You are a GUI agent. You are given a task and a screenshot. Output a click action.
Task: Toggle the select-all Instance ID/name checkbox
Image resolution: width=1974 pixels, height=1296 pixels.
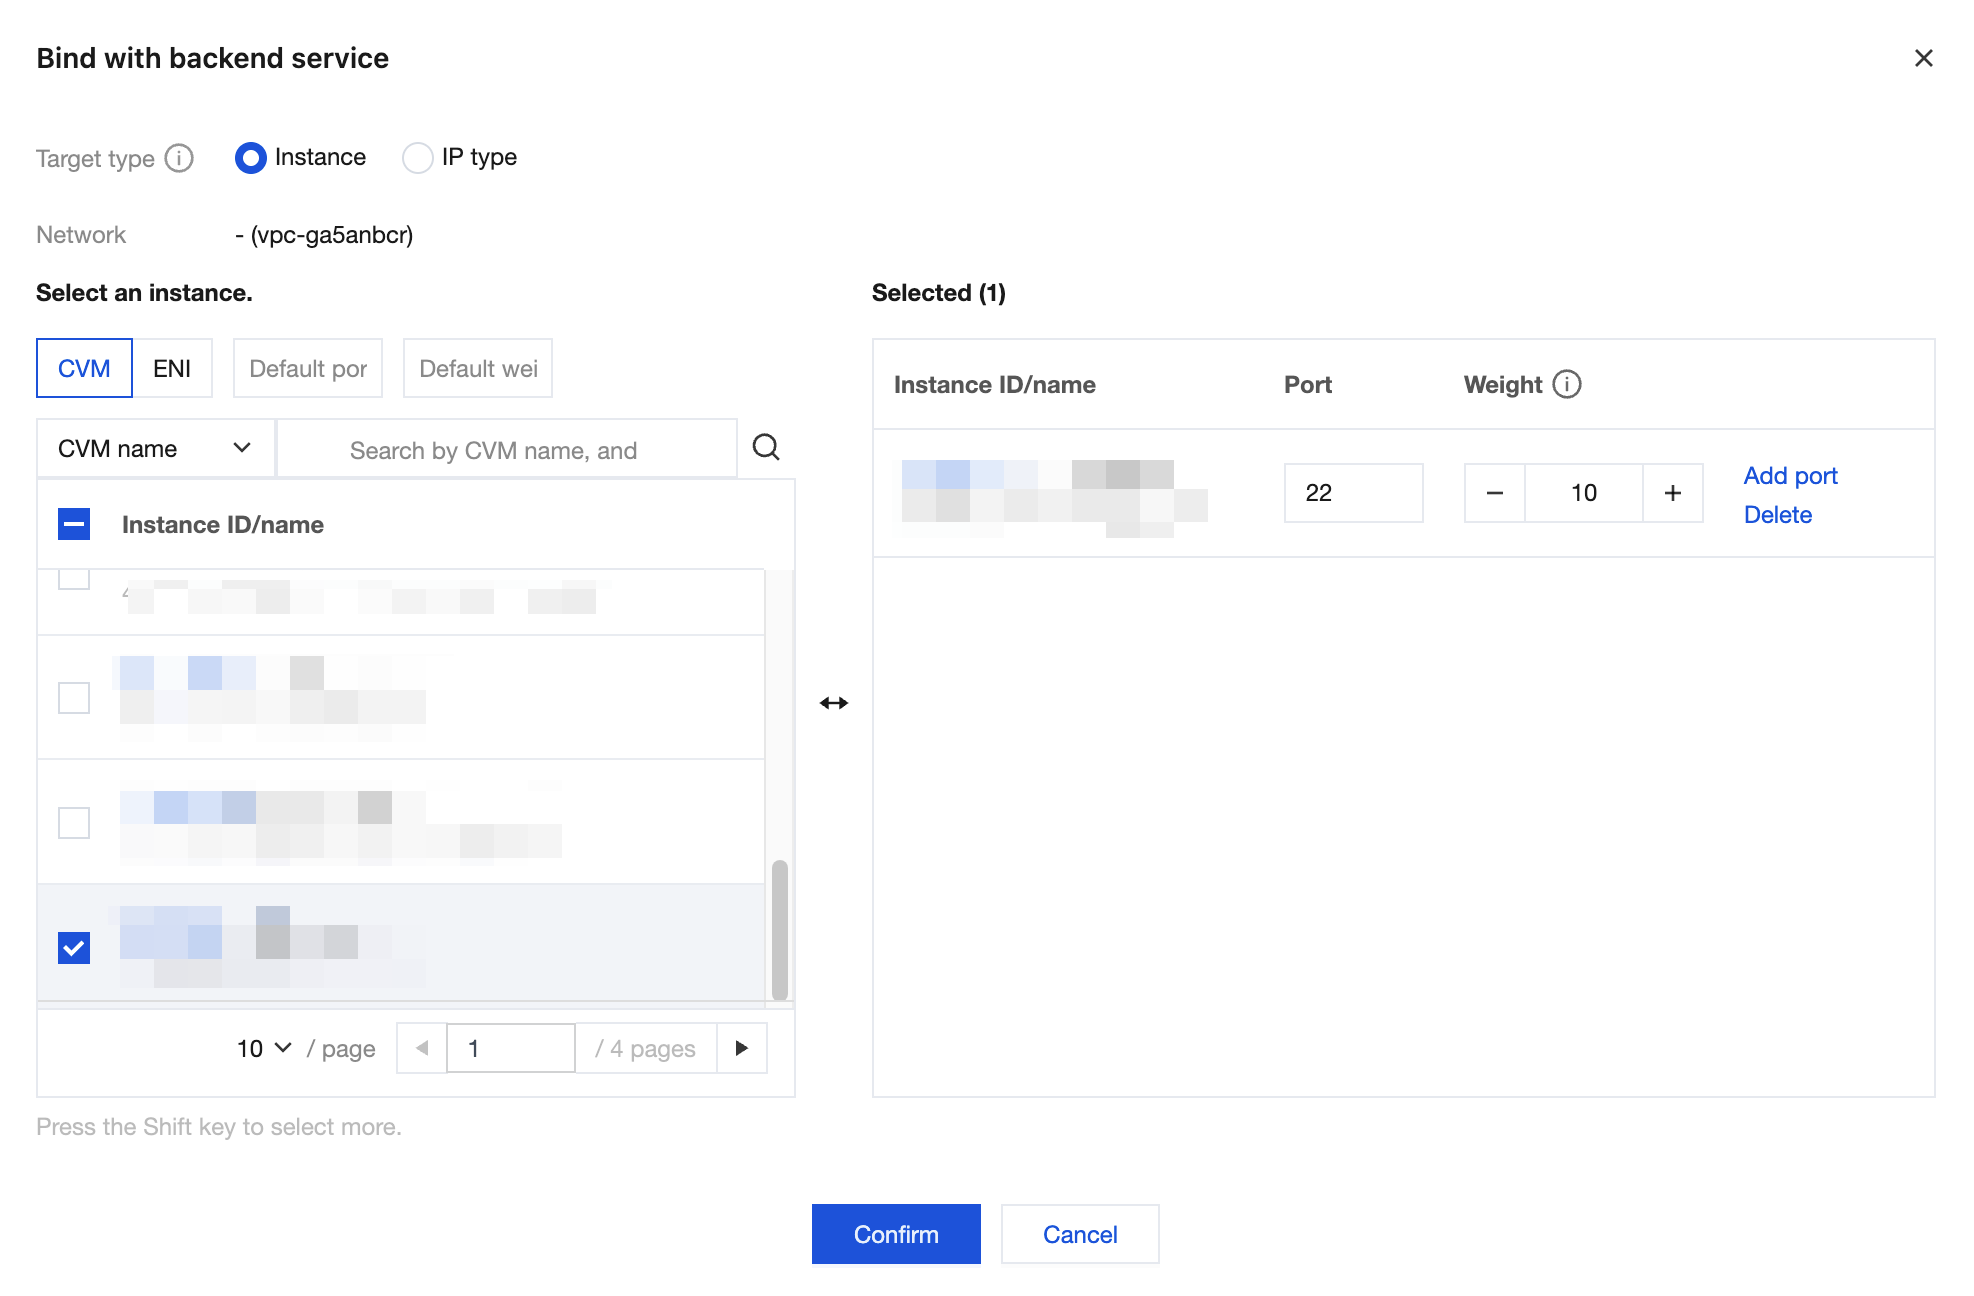(74, 524)
